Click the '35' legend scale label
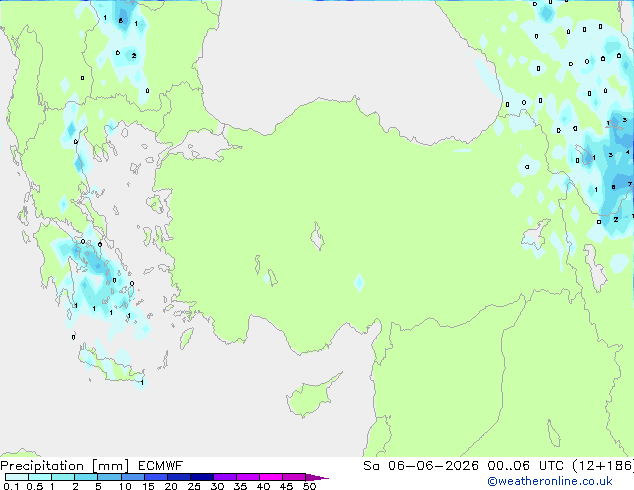 click(x=240, y=486)
